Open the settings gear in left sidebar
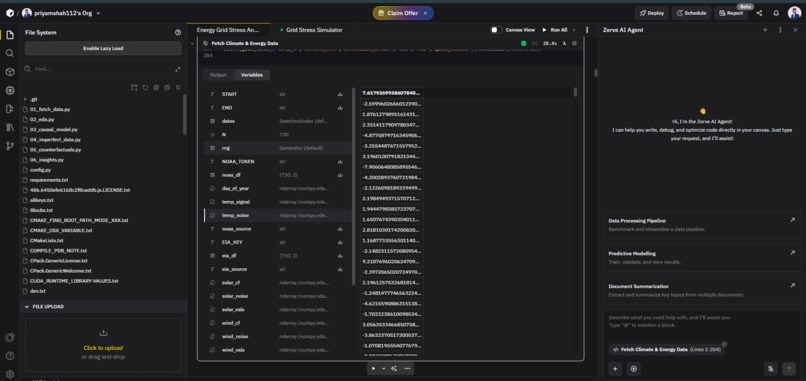 point(10,374)
